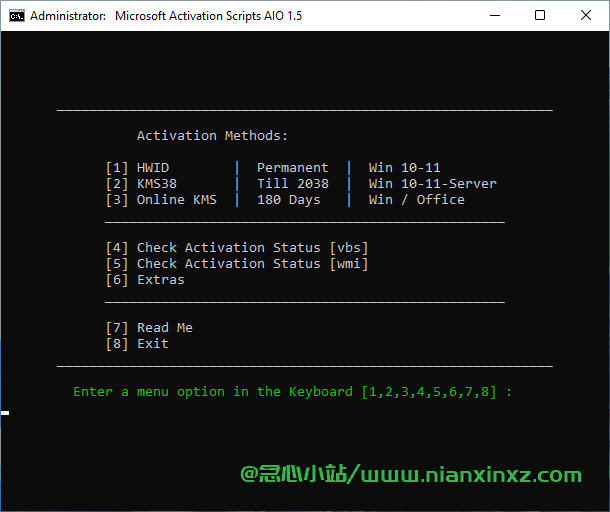Click the 'Permanent' text in HWID row
Screen dimensions: 610x512
[293, 168]
